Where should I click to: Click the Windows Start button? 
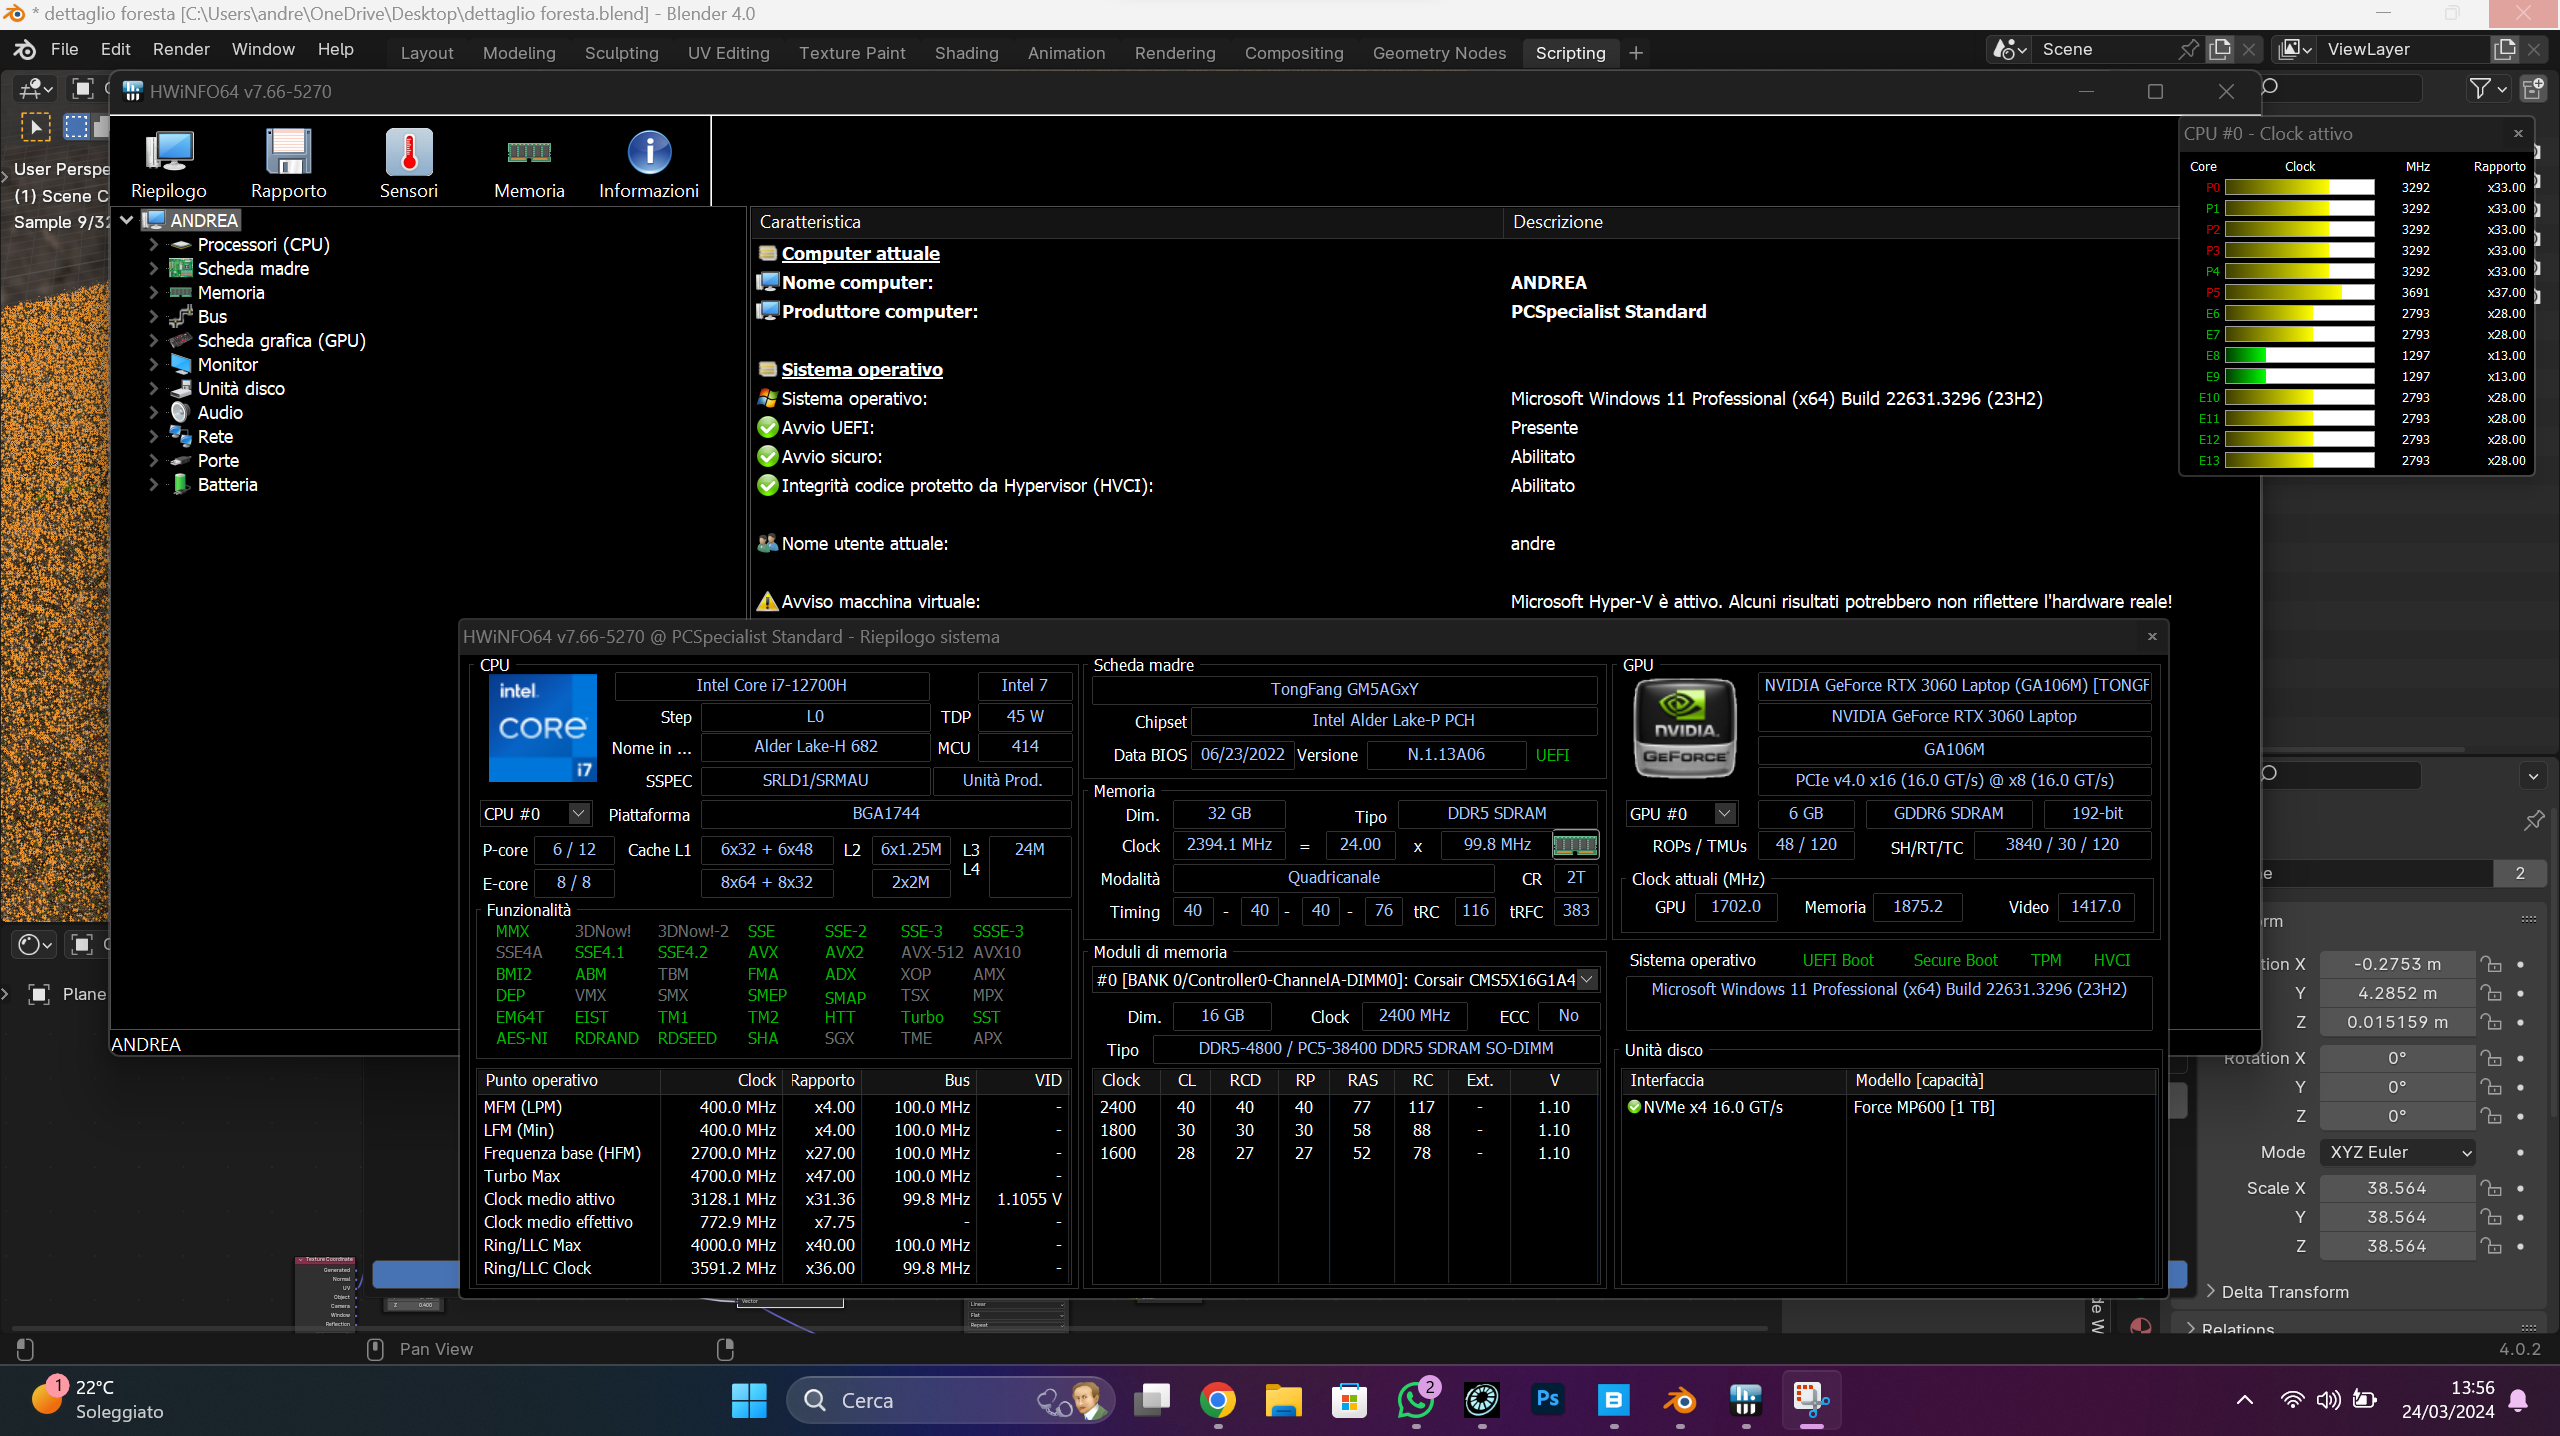[749, 1400]
